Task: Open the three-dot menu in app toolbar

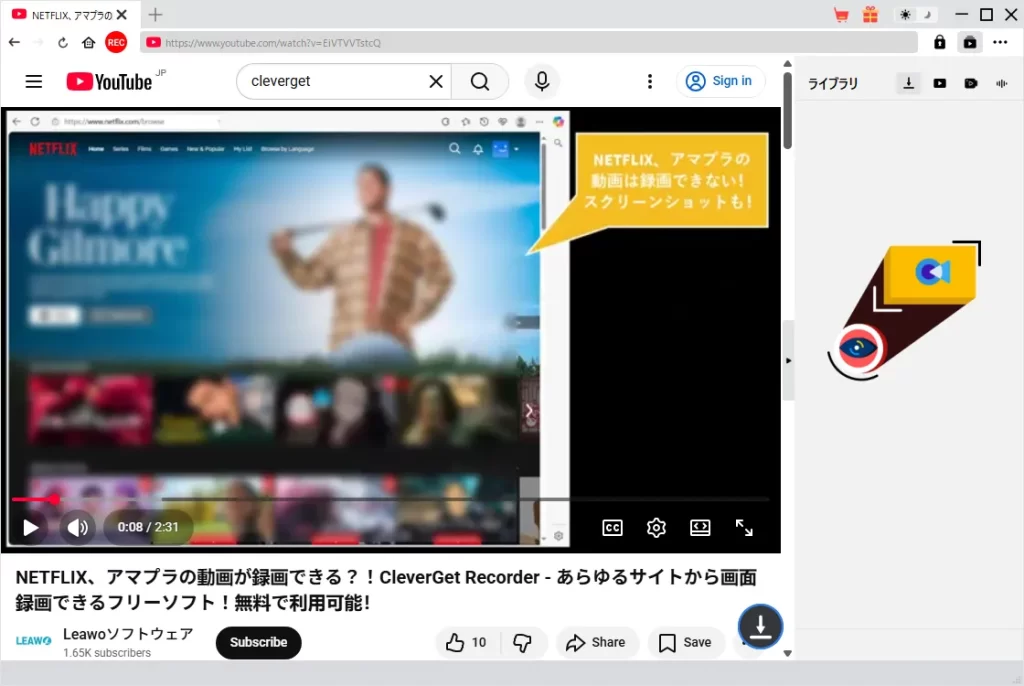Action: pyautogui.click(x=1000, y=42)
